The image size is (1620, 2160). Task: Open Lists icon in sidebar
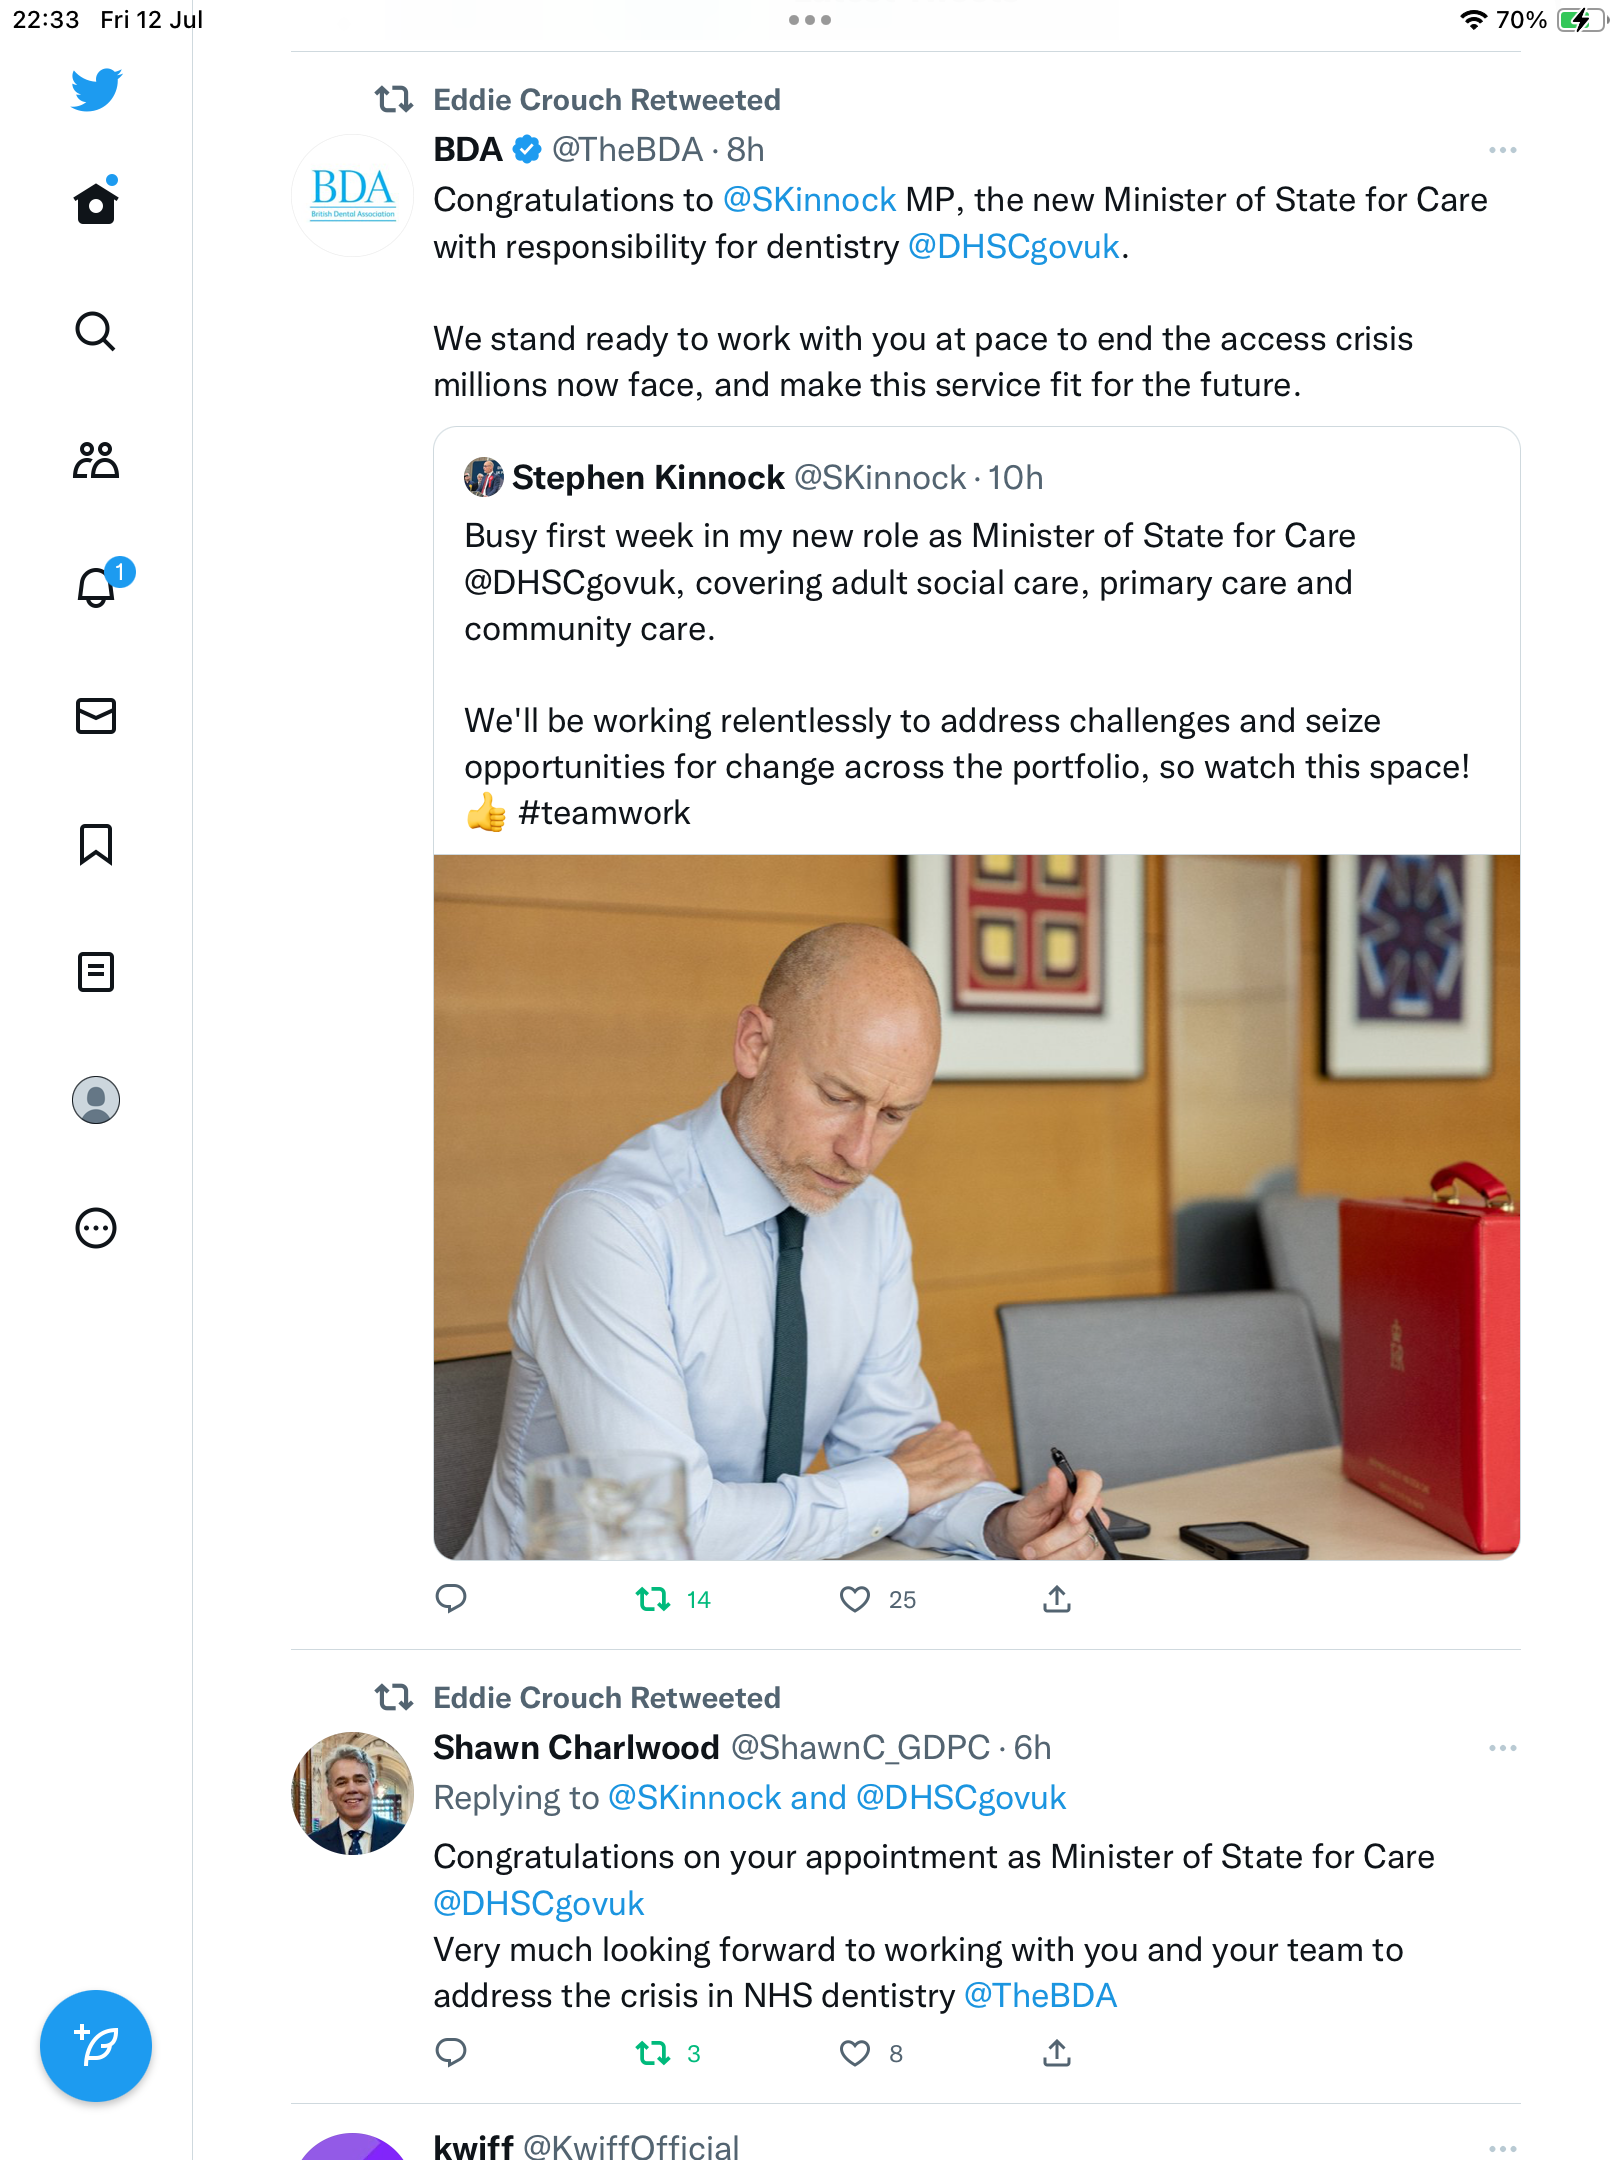click(x=96, y=972)
